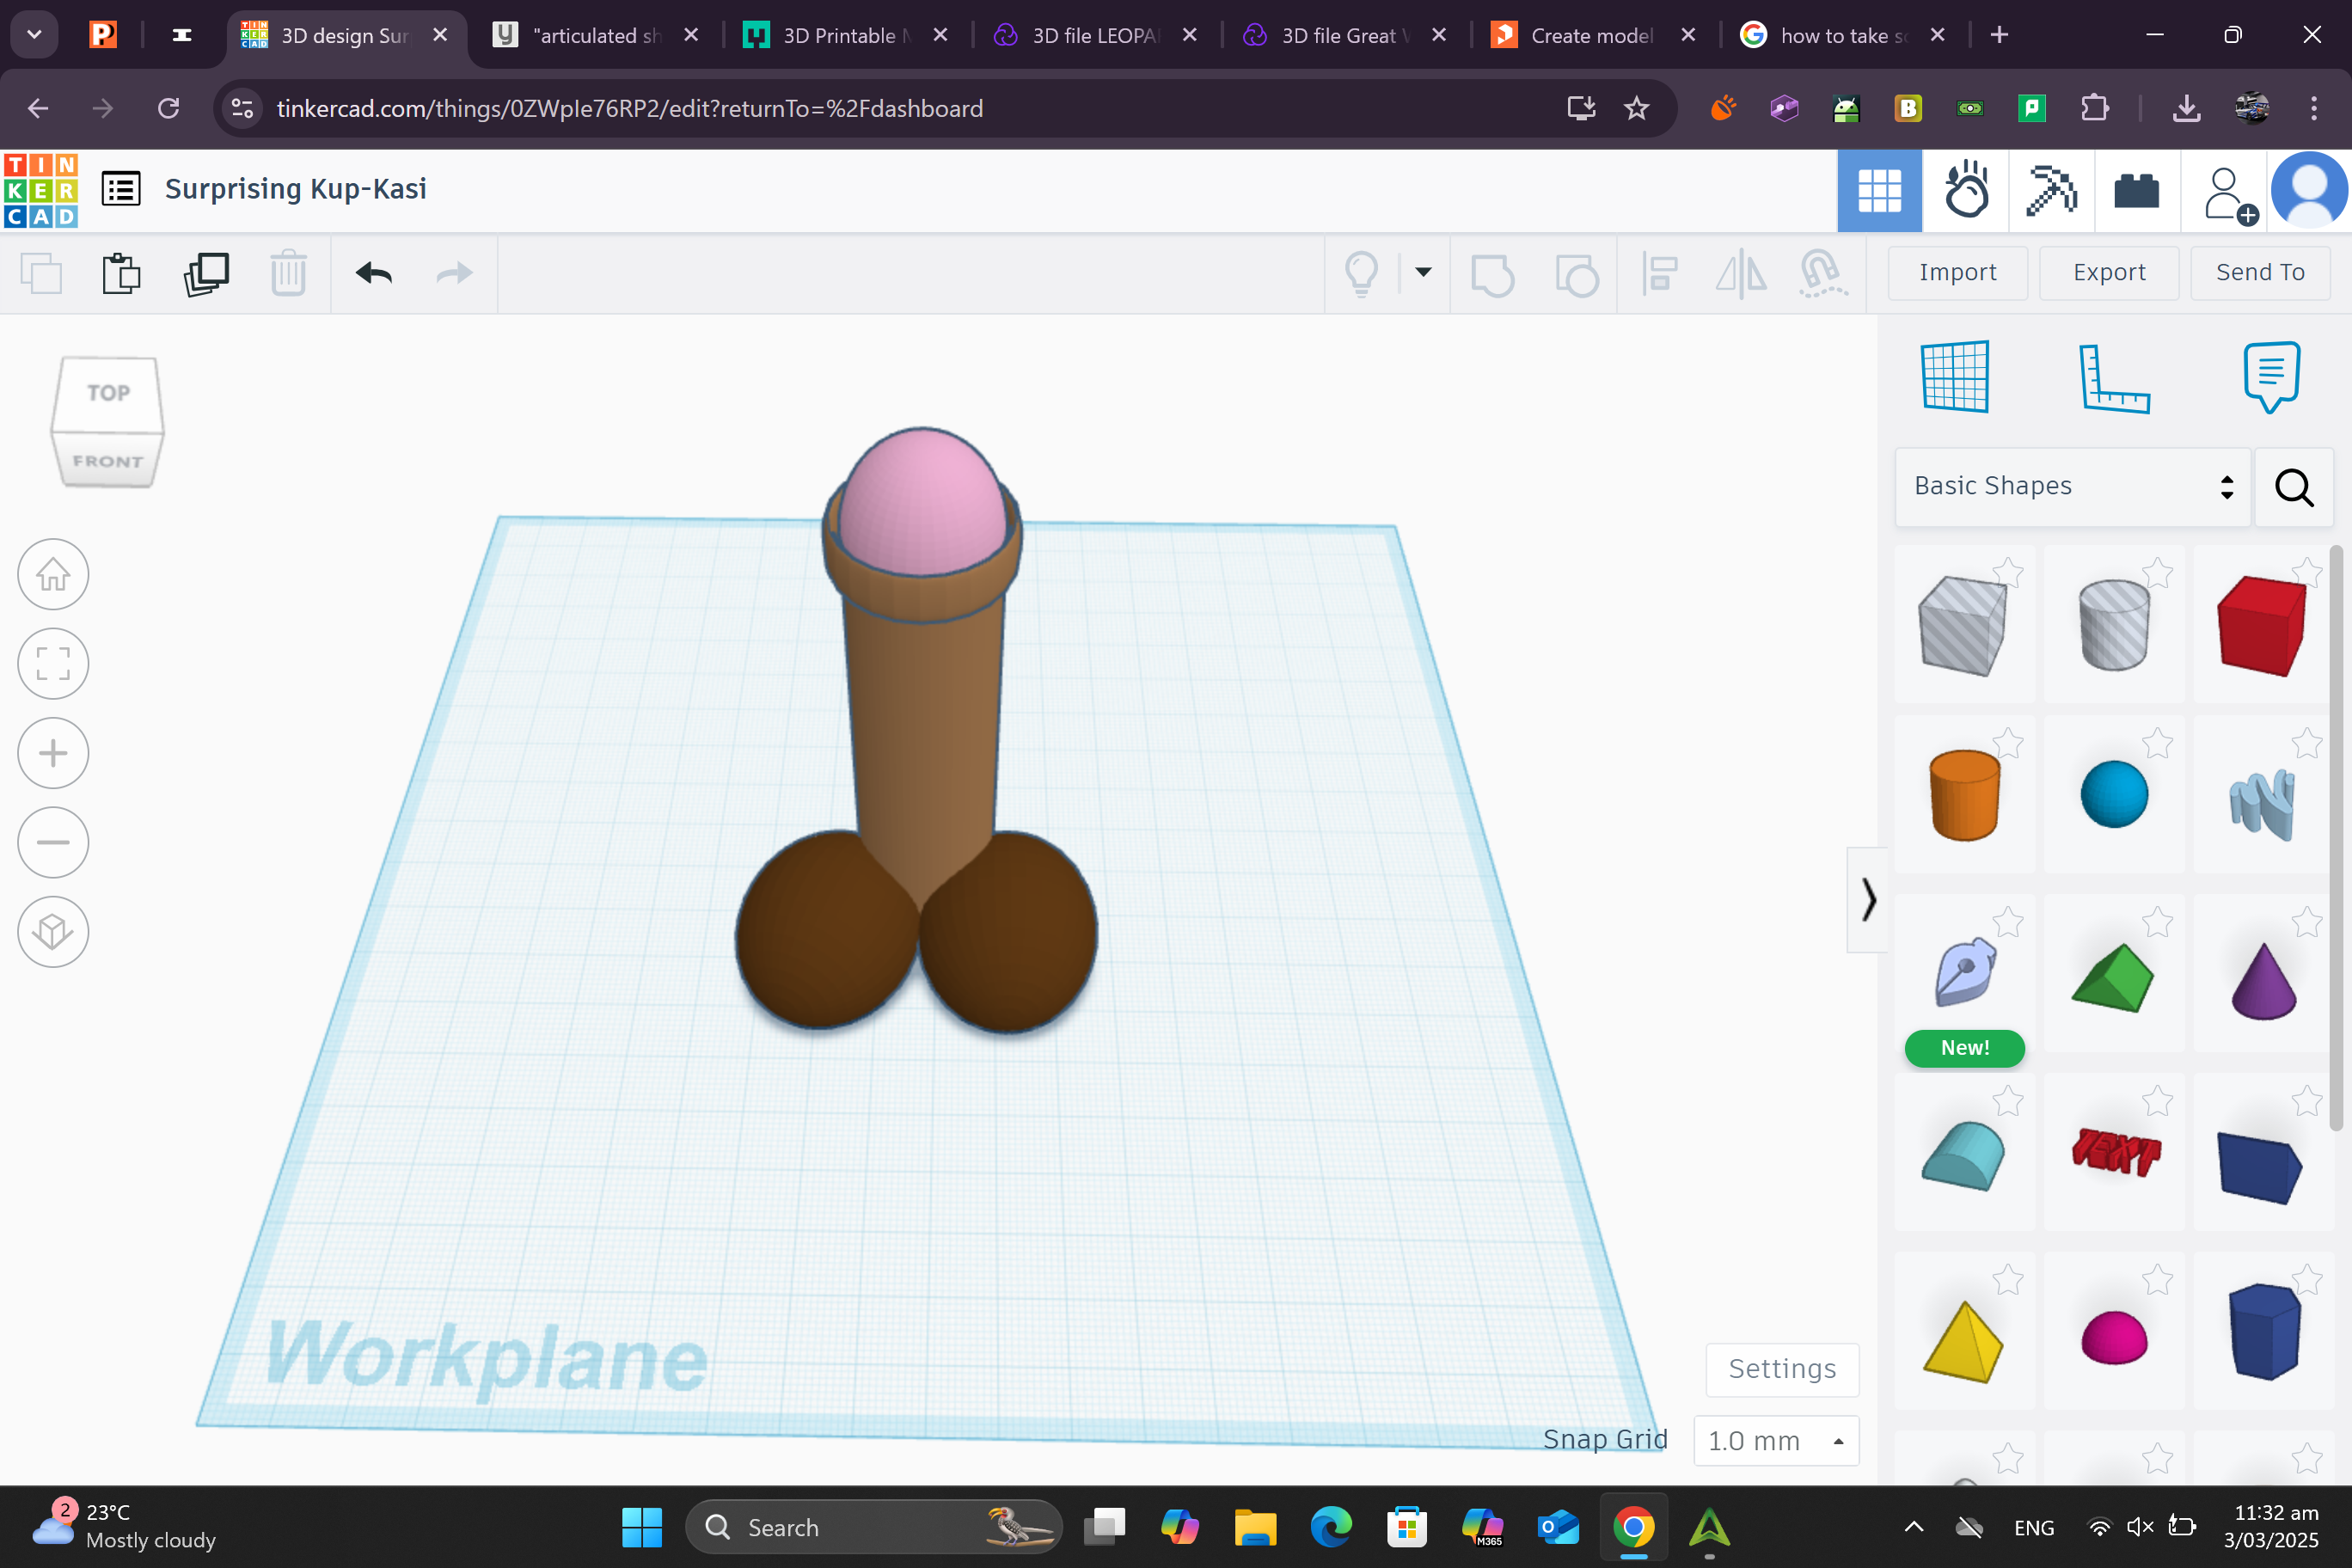Favorite the red Box shape star
This screenshot has width=2352, height=1568.
tap(2306, 573)
